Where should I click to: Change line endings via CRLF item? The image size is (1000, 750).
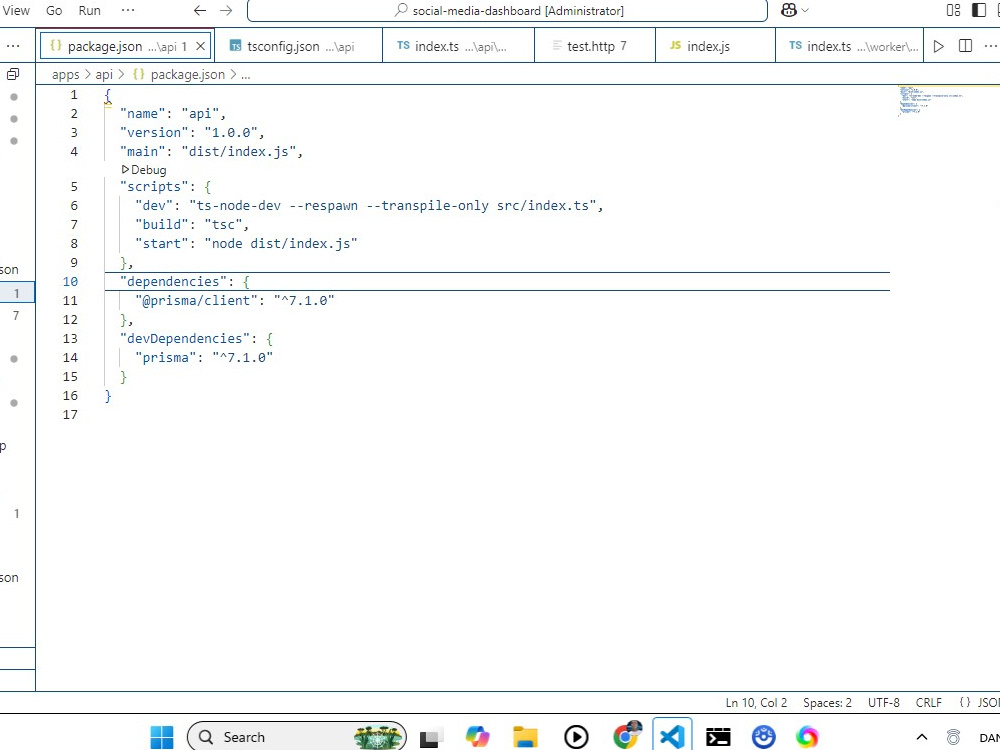coord(929,702)
